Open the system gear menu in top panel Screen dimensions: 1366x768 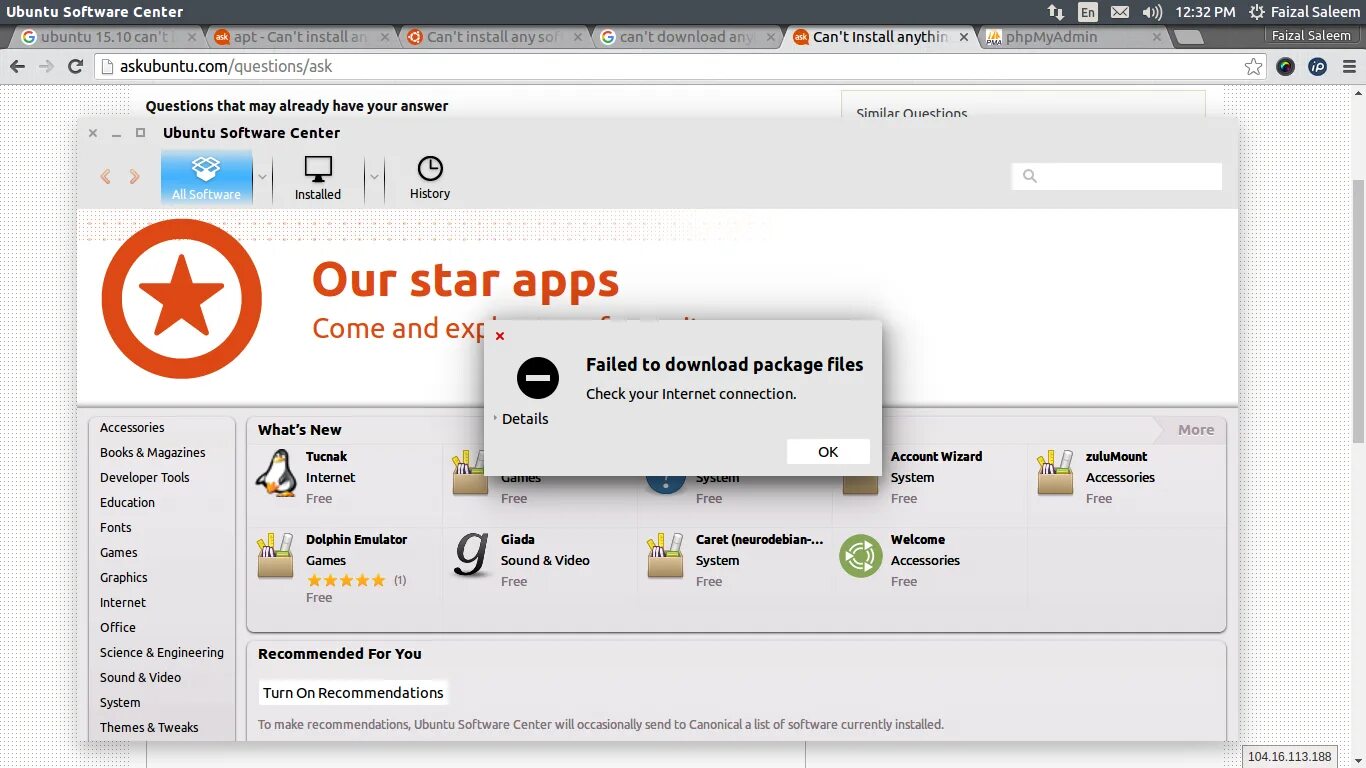tap(1257, 12)
